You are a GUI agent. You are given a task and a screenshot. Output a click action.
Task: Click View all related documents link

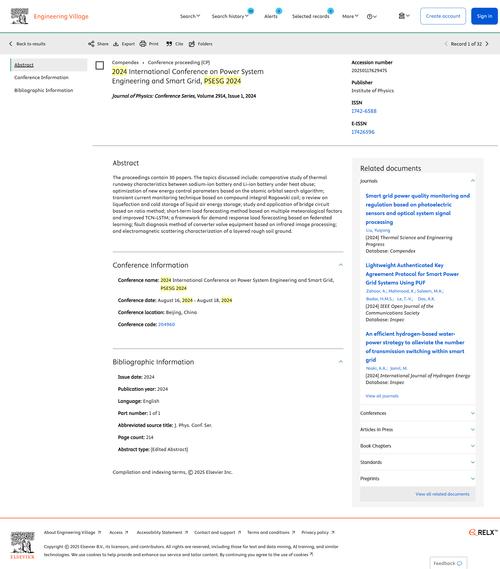pos(442,494)
